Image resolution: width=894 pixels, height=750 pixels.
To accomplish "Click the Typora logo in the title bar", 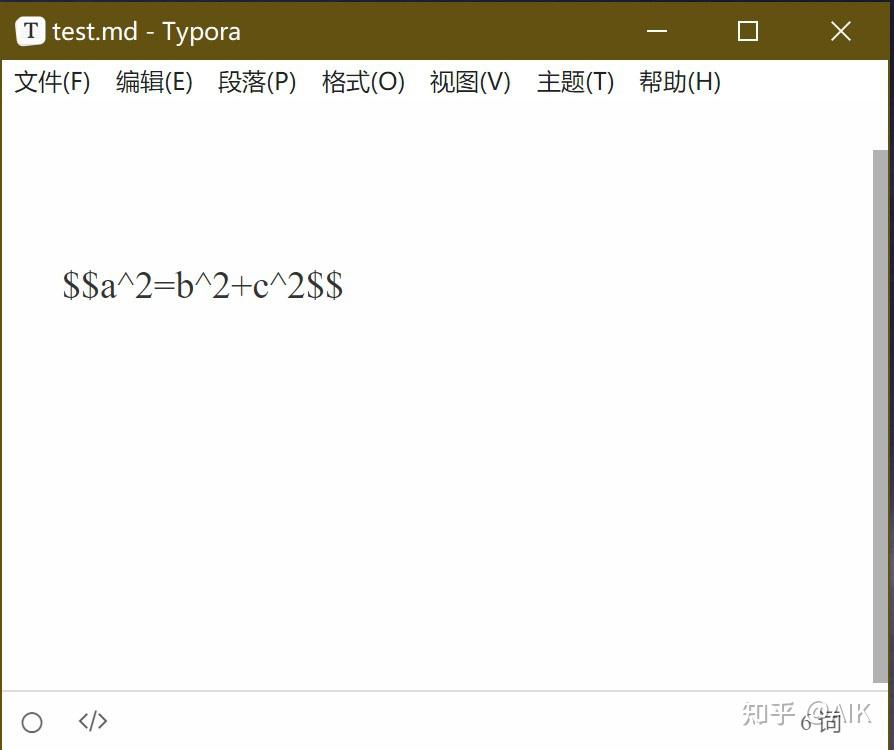I will point(30,31).
